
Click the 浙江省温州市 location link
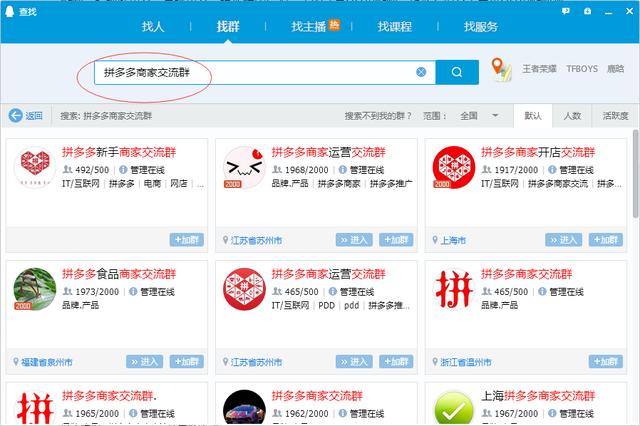pyautogui.click(x=465, y=362)
